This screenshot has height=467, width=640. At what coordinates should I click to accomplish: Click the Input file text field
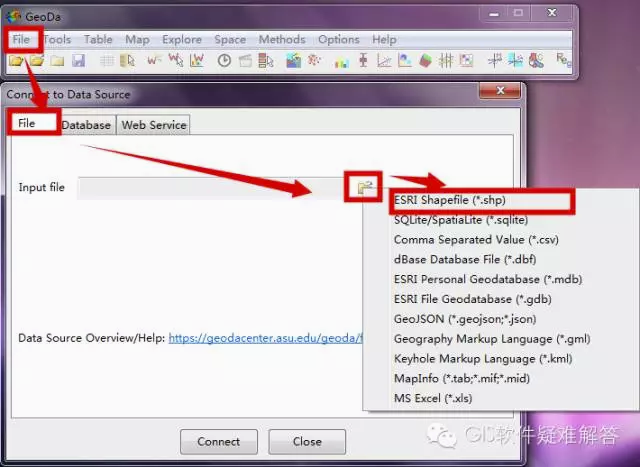pyautogui.click(x=211, y=188)
